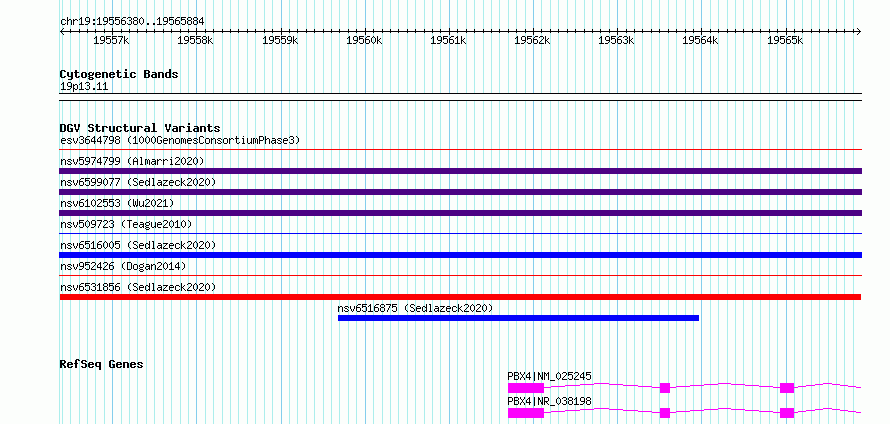This screenshot has width=890, height=424.
Task: Open variant nsv6599077 (Sedlazeck2020) label
Action: [138, 182]
